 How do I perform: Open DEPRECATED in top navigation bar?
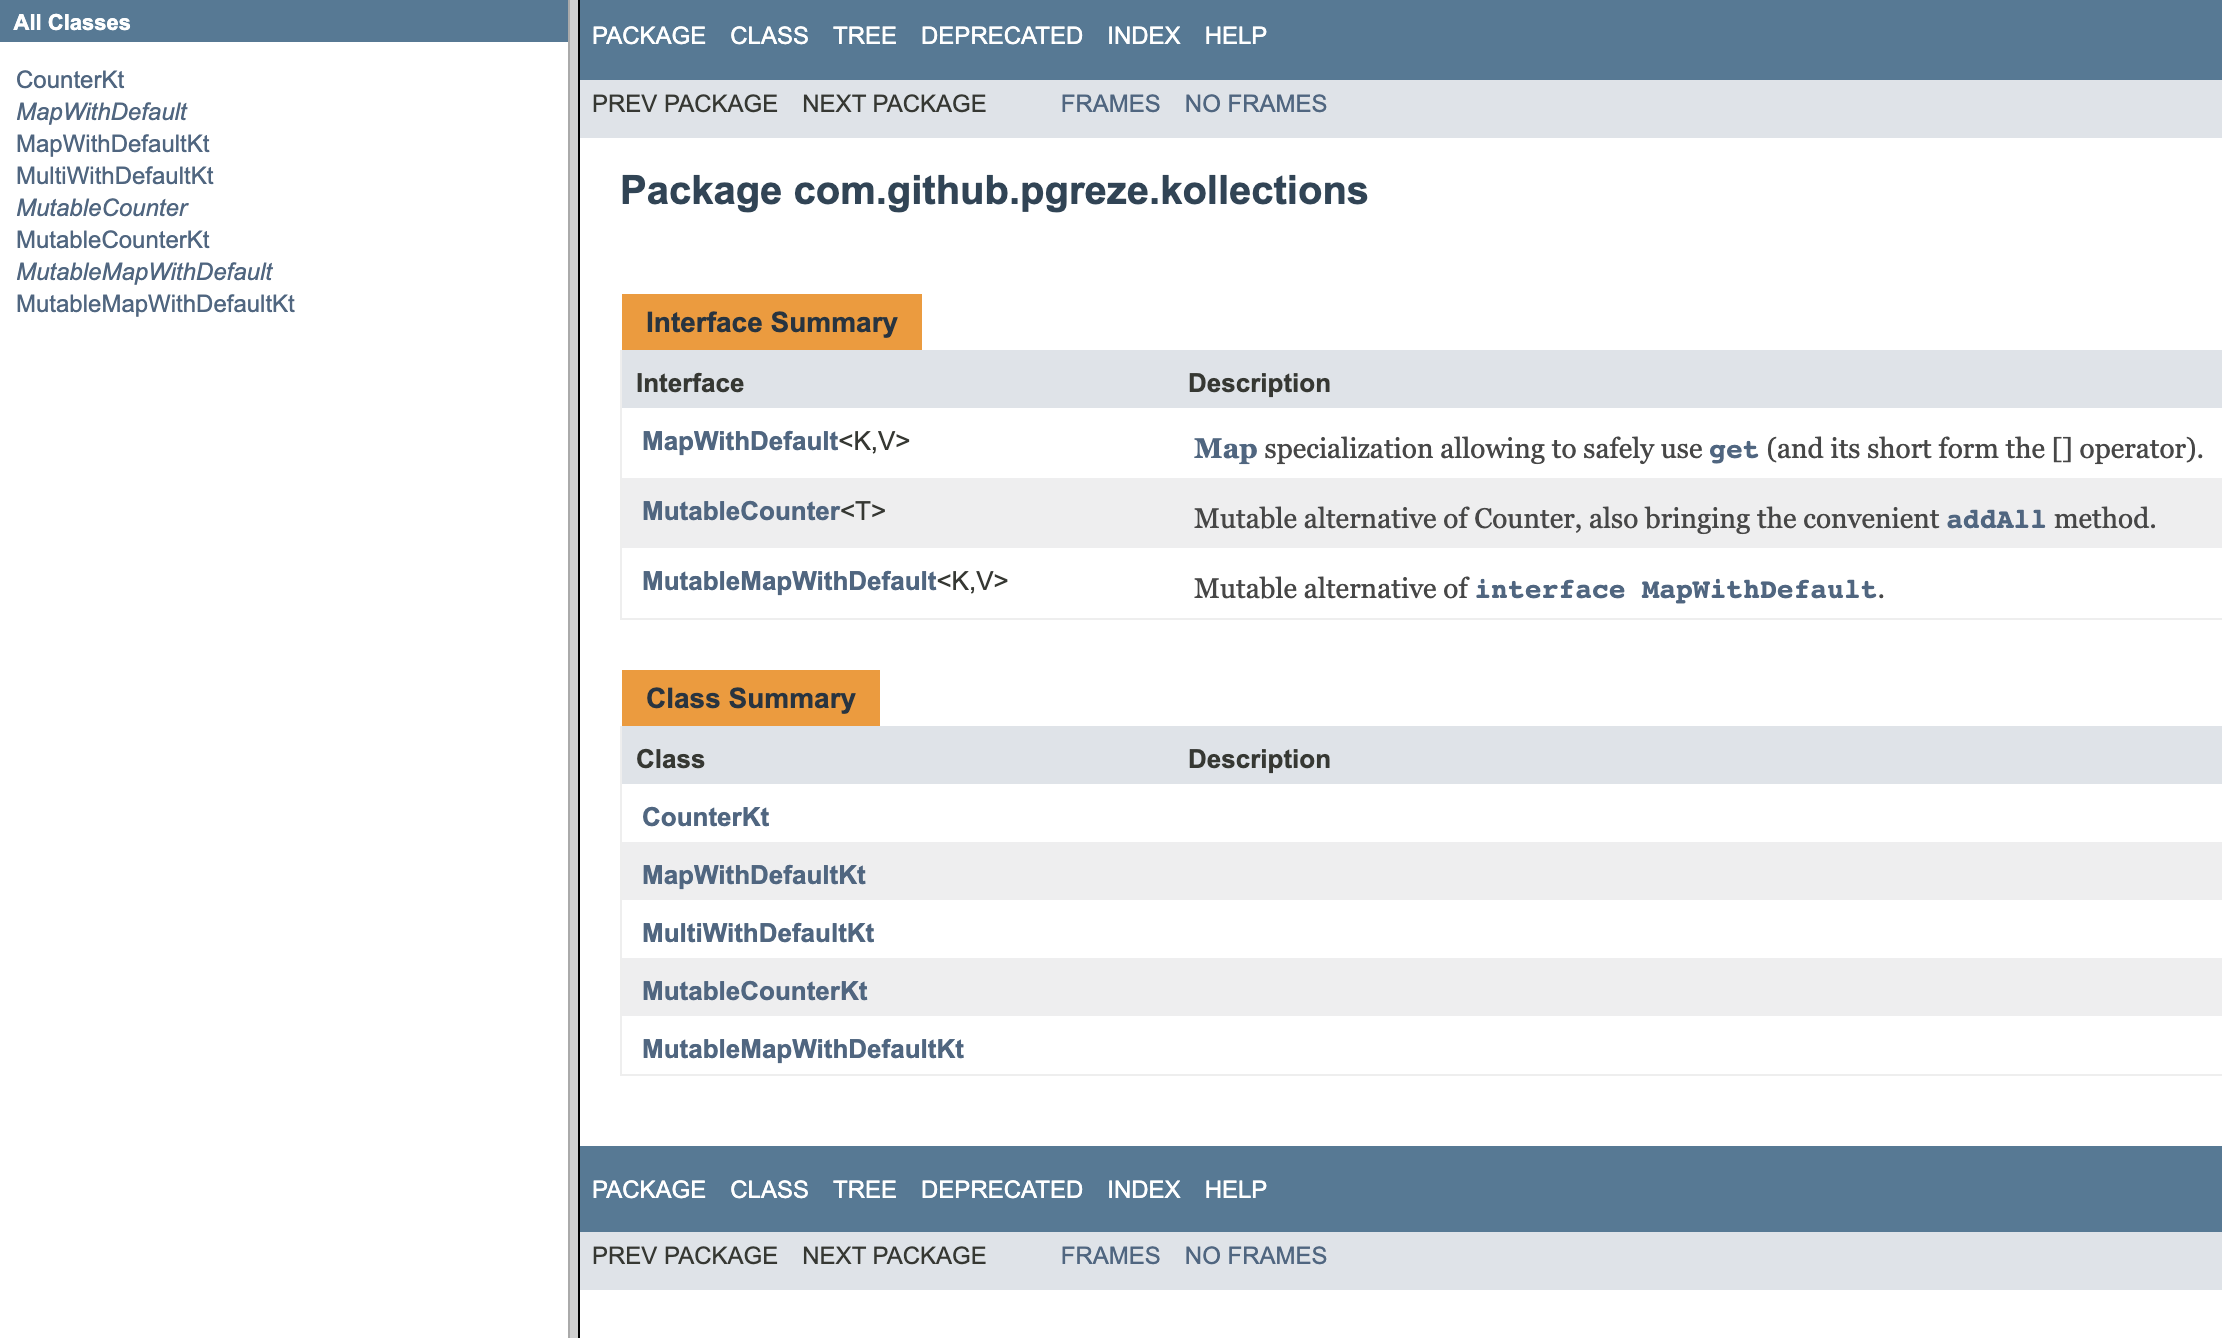1001,36
